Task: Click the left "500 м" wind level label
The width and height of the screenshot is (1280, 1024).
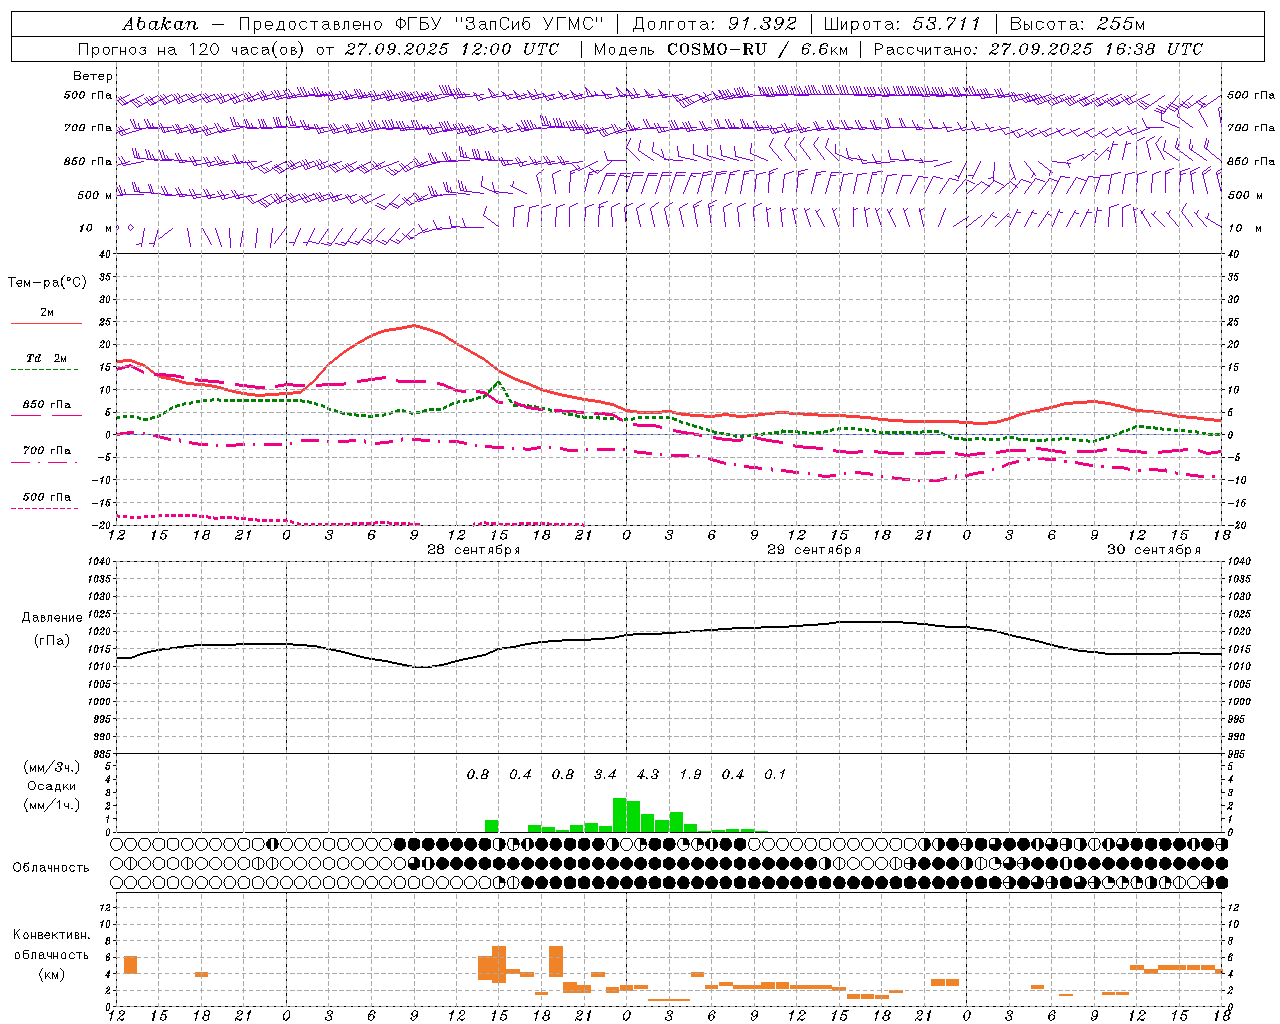Action: coord(95,195)
